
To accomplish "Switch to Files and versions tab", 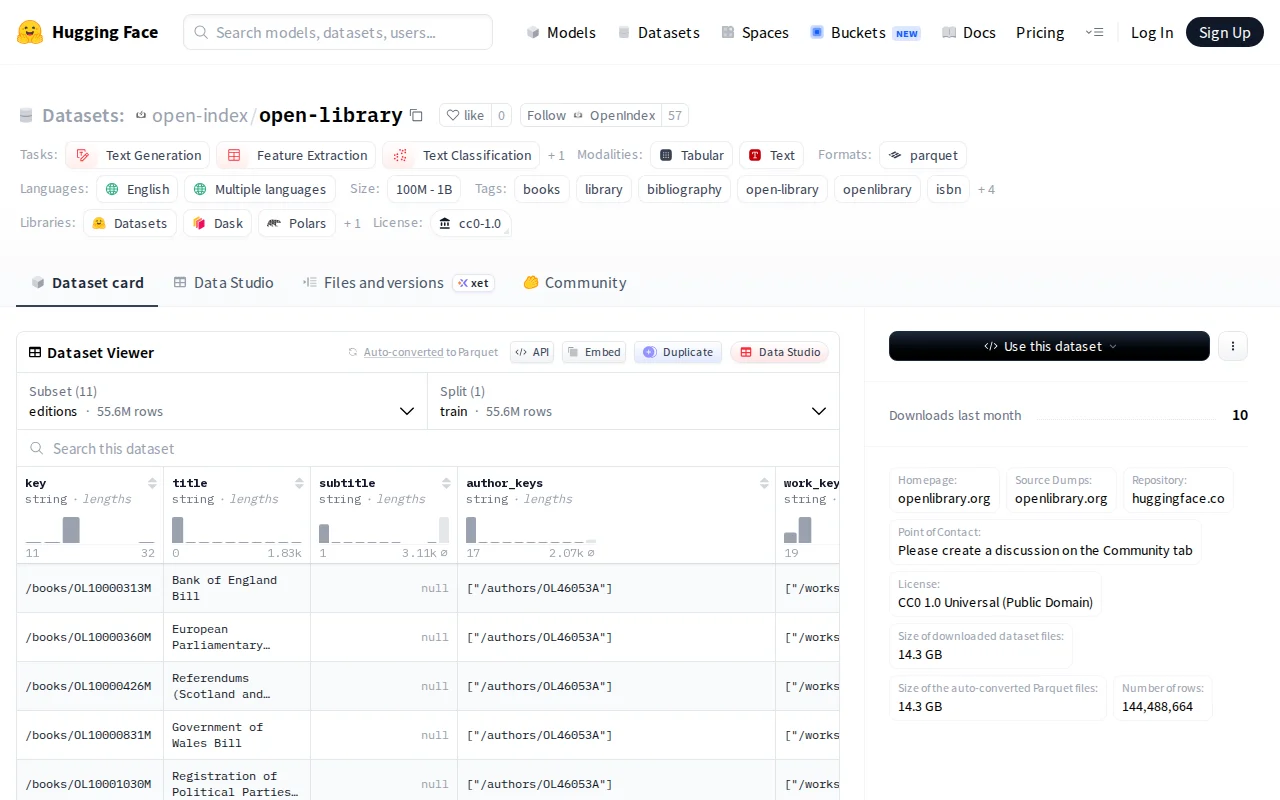I will (x=397, y=283).
